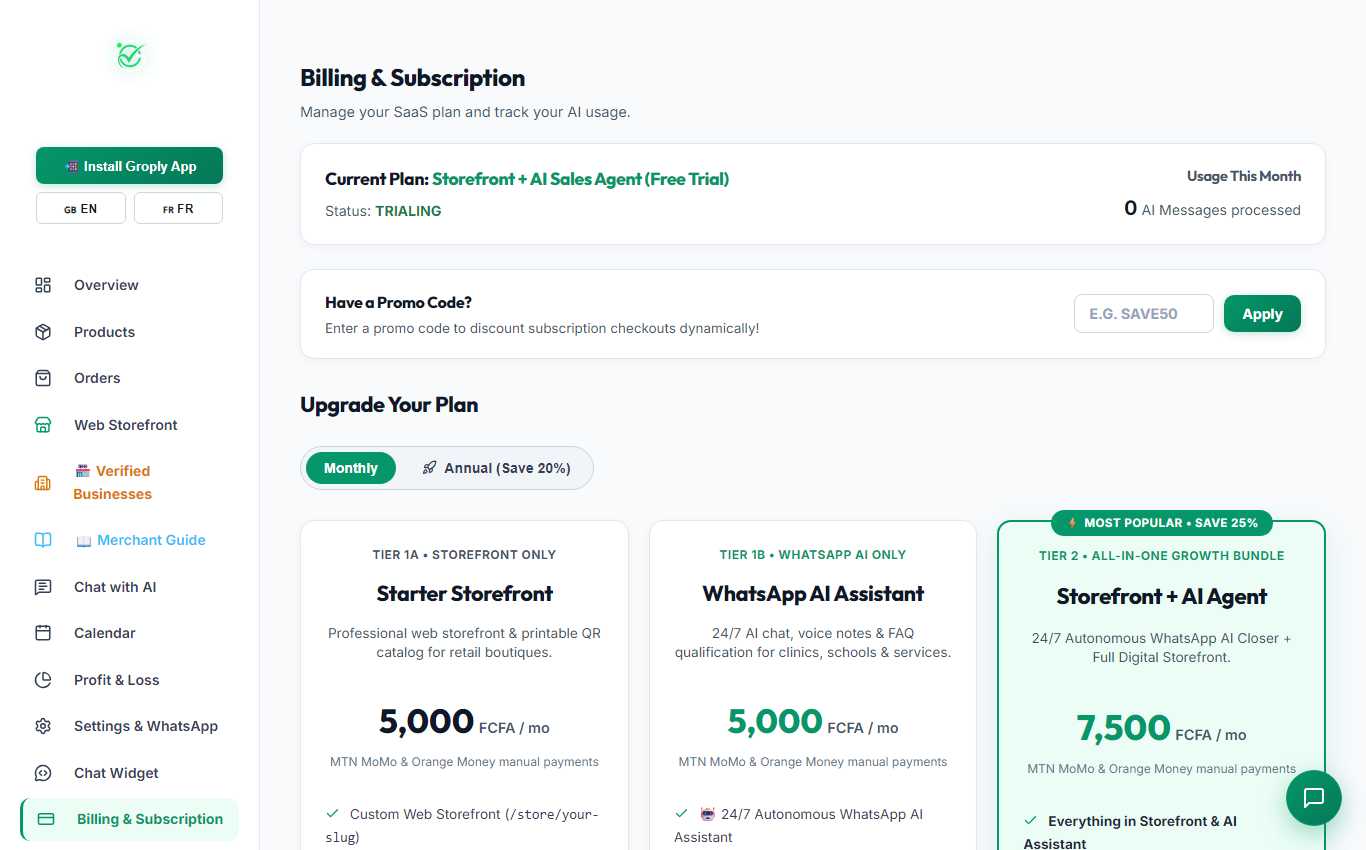Click the Profit & Loss pie chart icon

click(x=43, y=680)
